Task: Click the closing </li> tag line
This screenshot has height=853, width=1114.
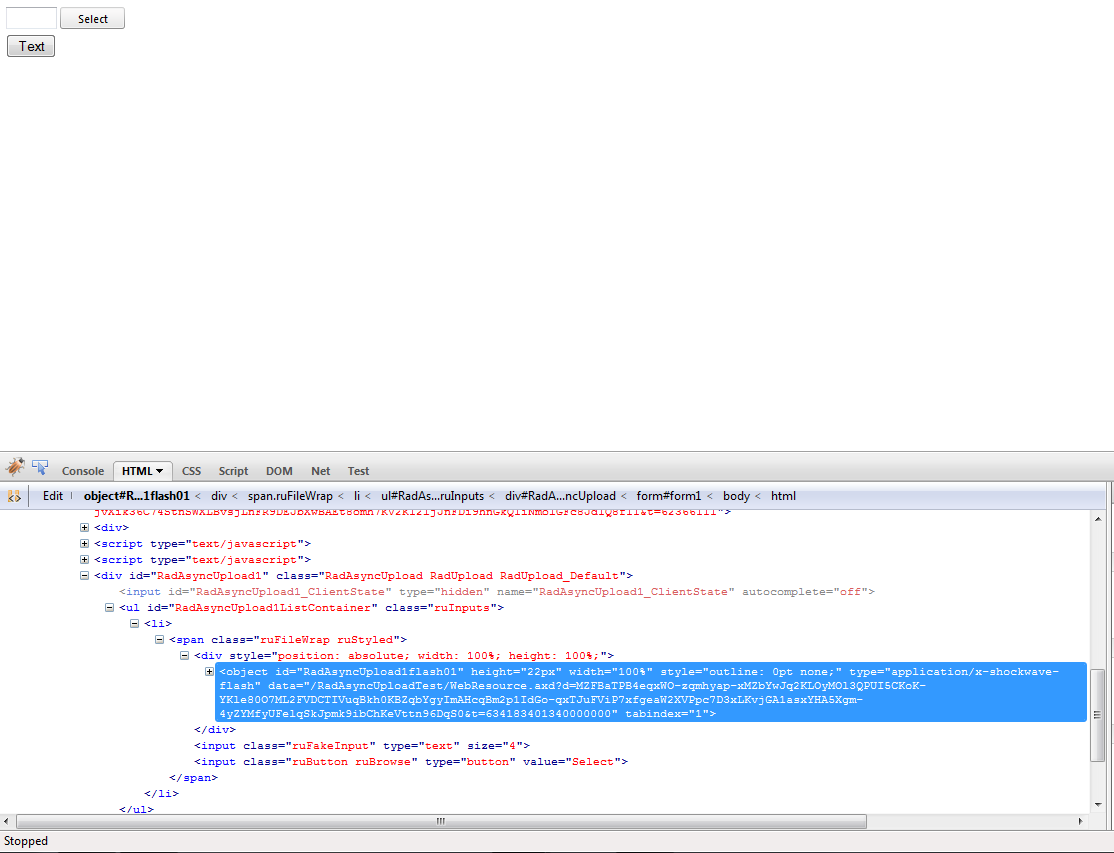Action: coord(161,794)
